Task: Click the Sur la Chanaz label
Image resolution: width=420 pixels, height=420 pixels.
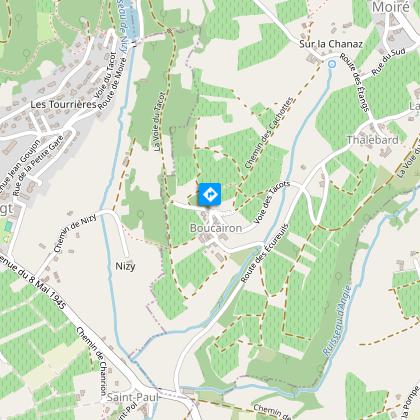Action: pyautogui.click(x=330, y=44)
